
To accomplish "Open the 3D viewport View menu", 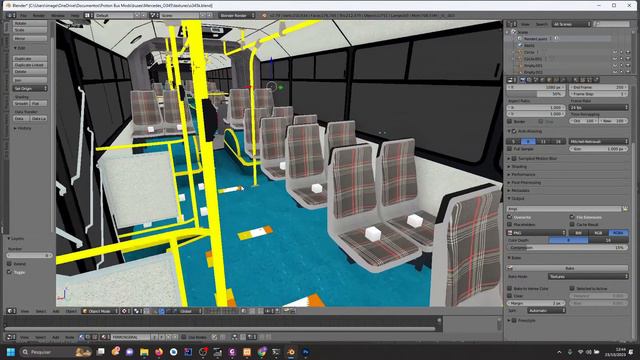I will 25,311.
